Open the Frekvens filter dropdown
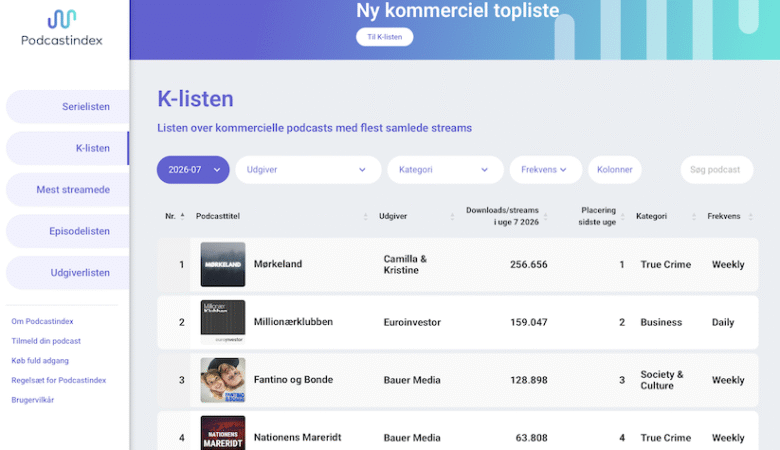This screenshot has width=780, height=450. pos(545,170)
